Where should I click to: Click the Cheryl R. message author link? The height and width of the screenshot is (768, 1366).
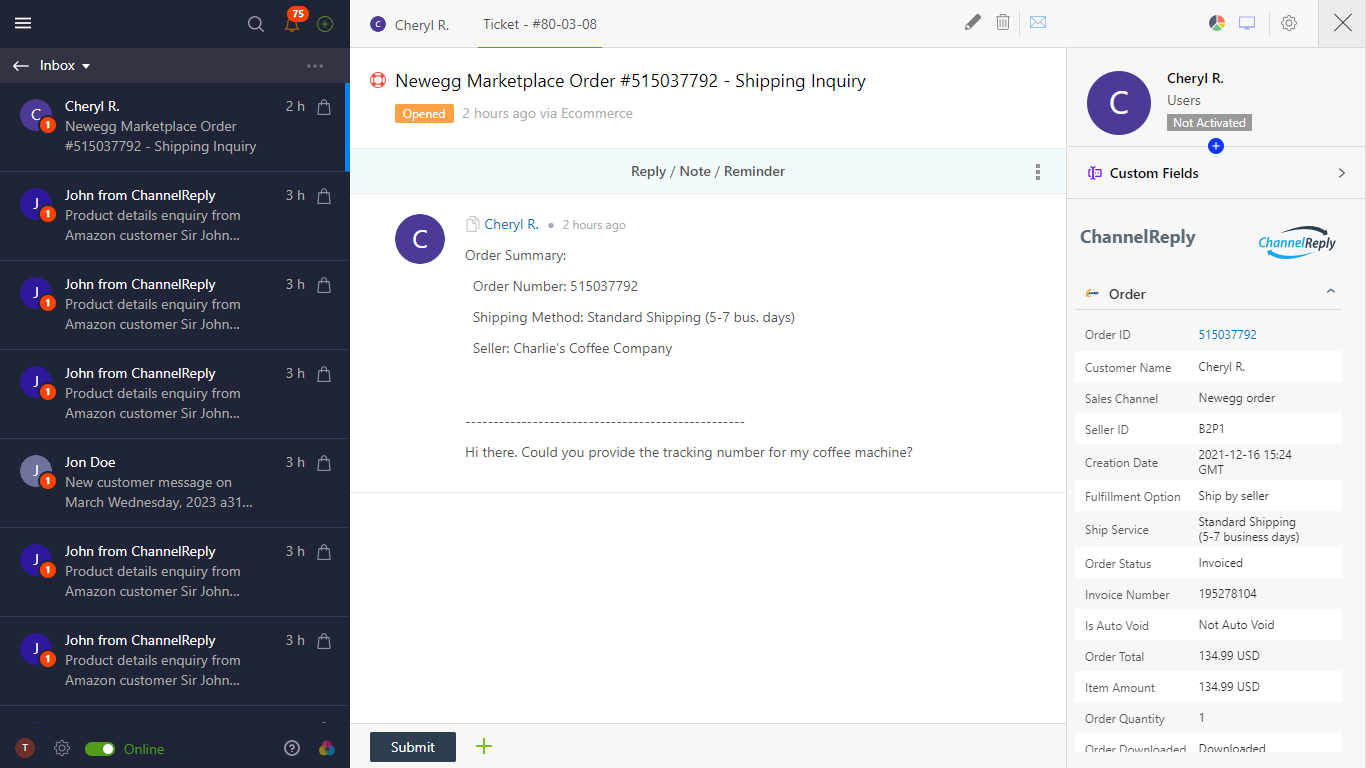(x=512, y=224)
